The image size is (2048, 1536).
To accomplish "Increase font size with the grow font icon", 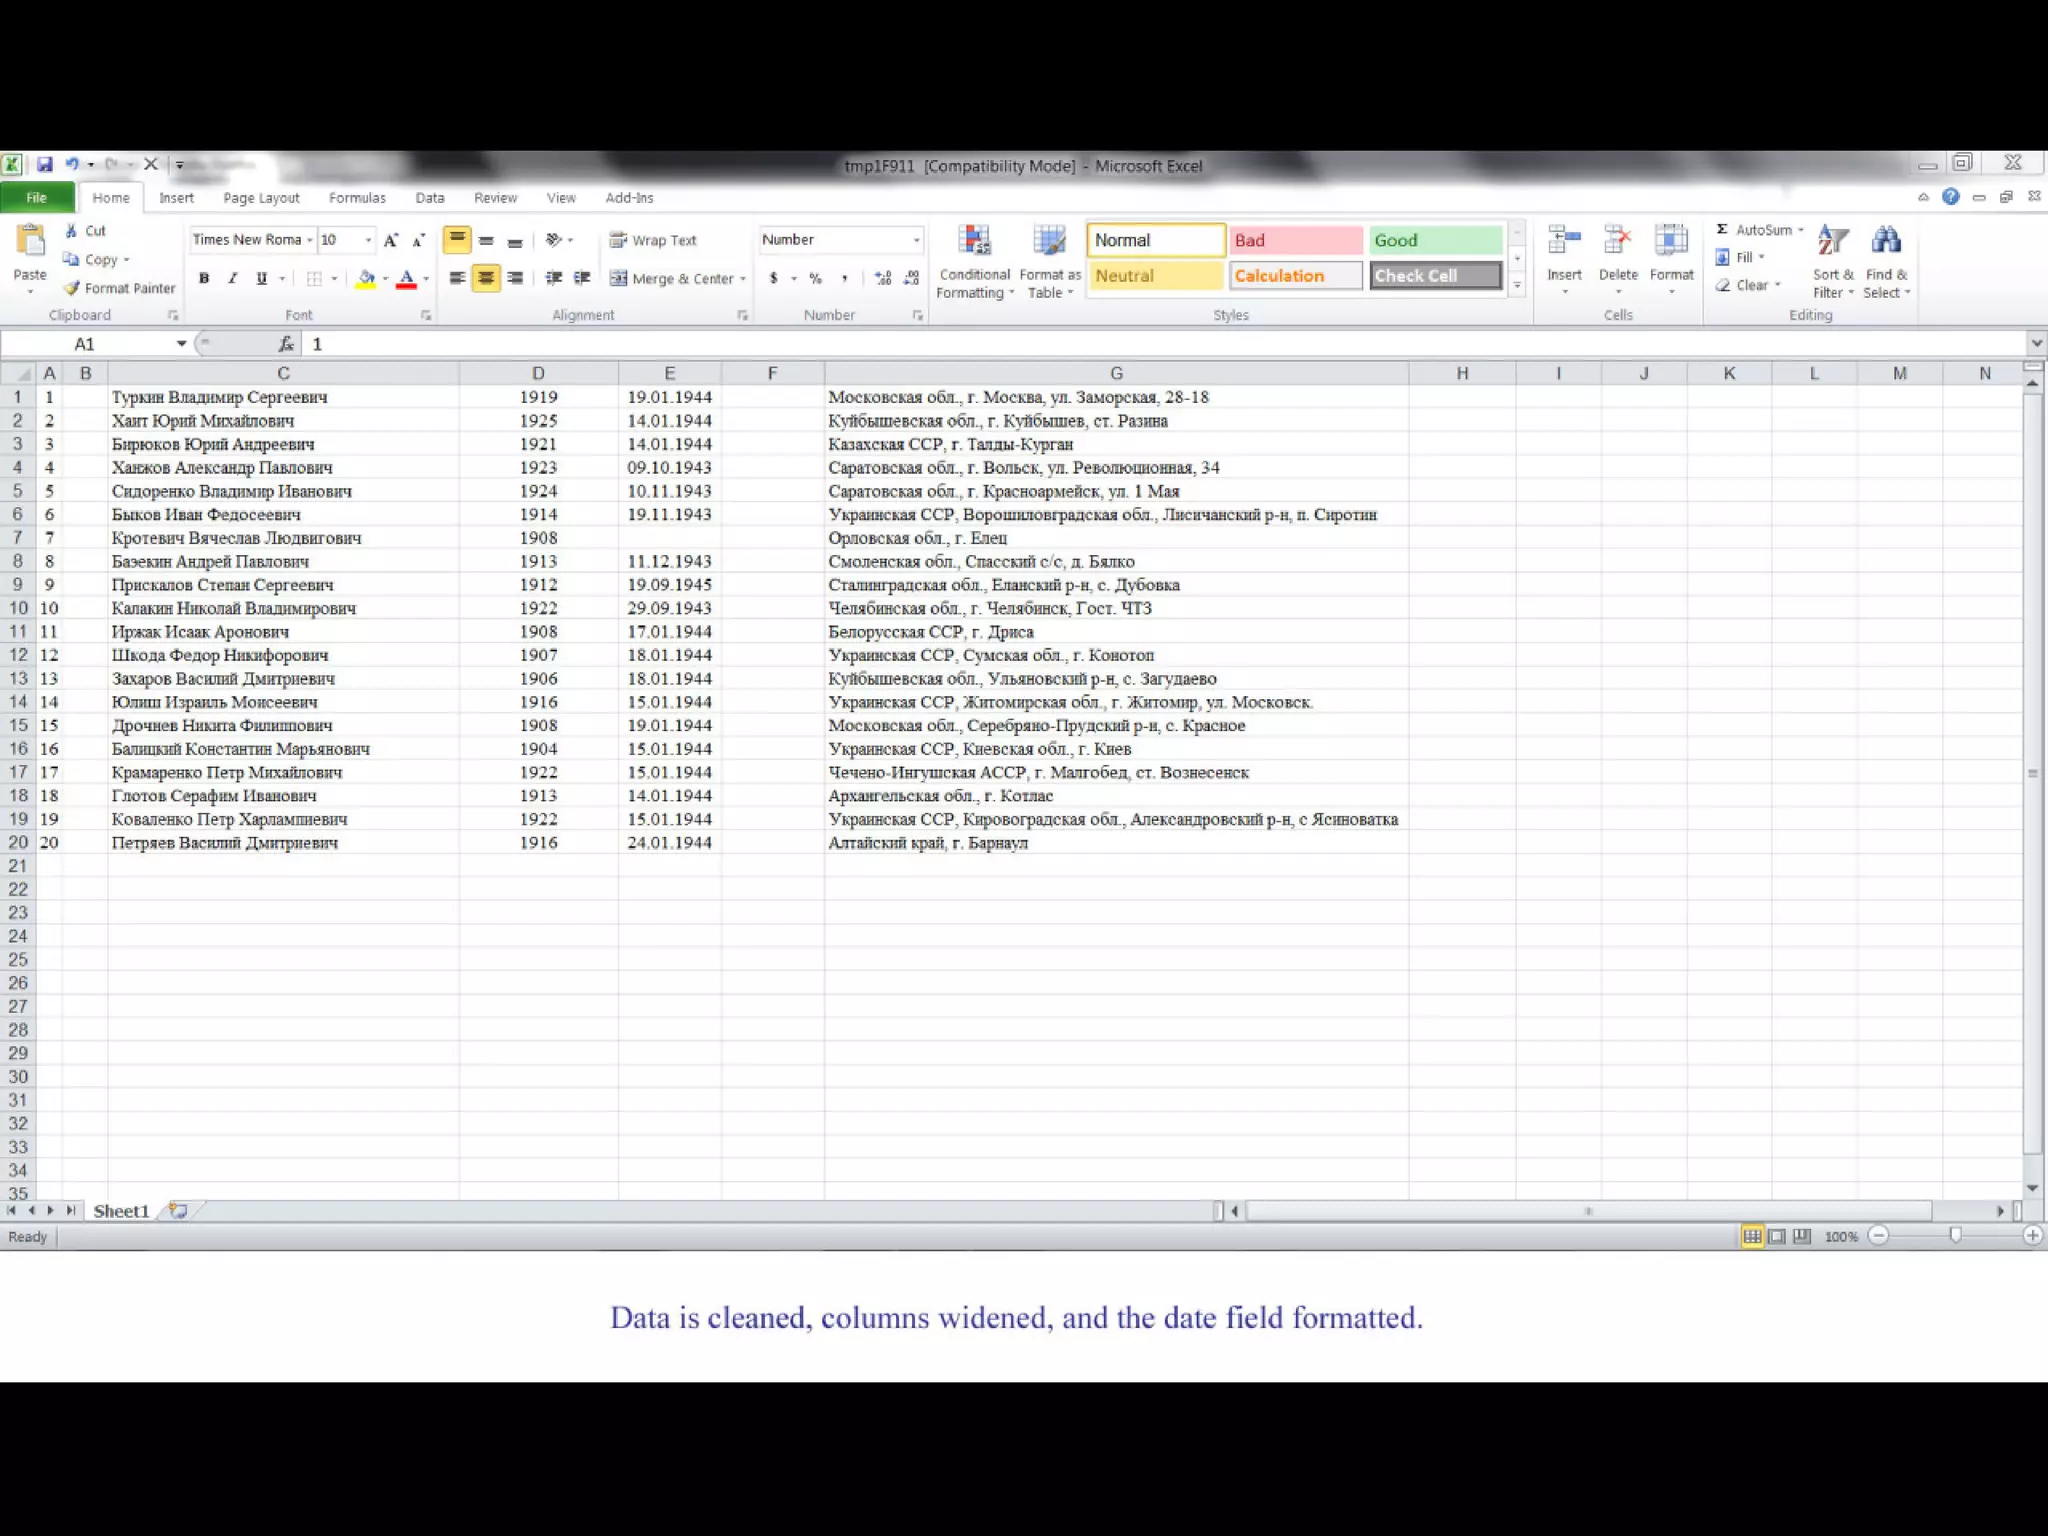I will tap(391, 240).
